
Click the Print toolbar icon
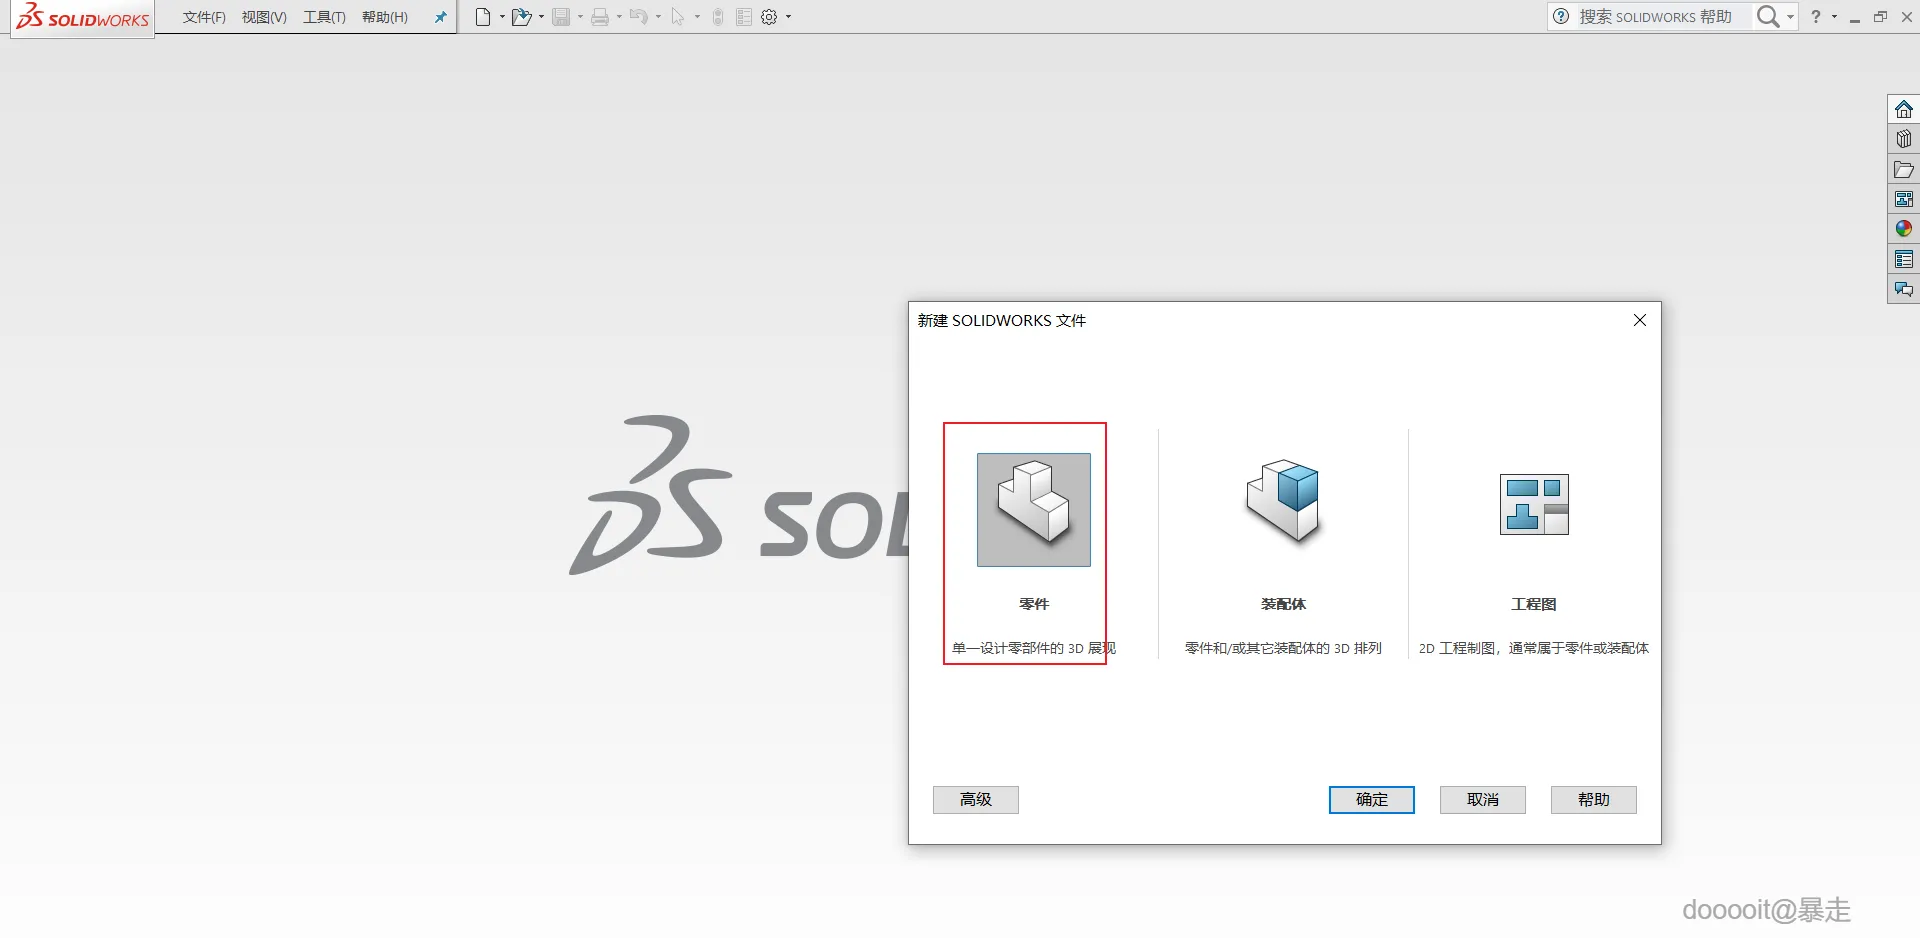(x=600, y=17)
